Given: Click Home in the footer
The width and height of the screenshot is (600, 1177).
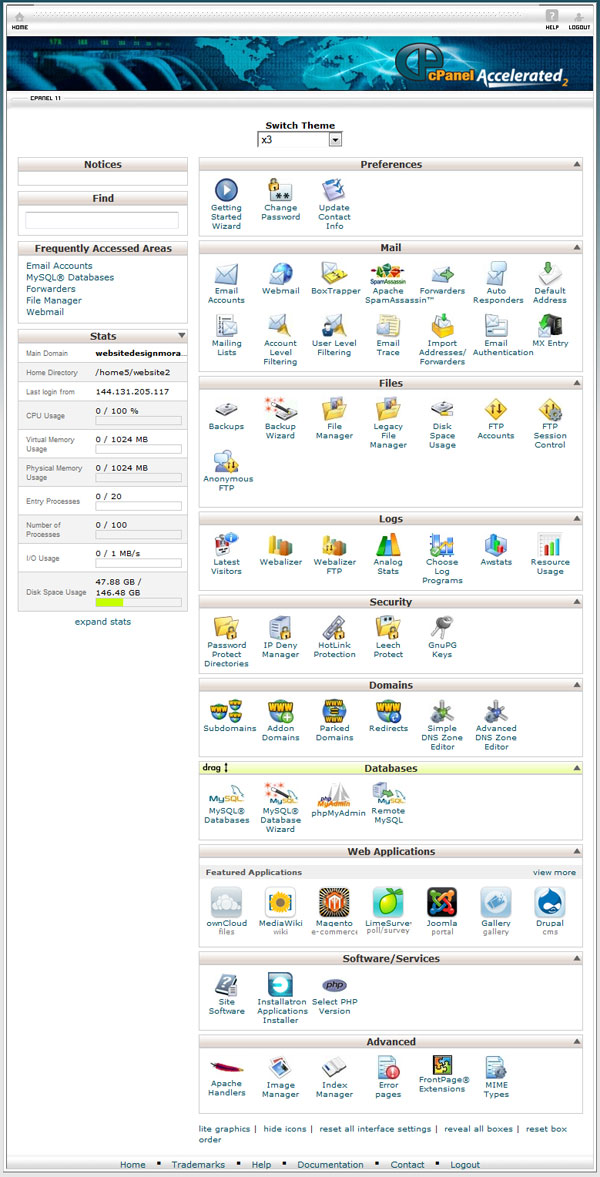Looking at the screenshot, I should click(133, 1164).
